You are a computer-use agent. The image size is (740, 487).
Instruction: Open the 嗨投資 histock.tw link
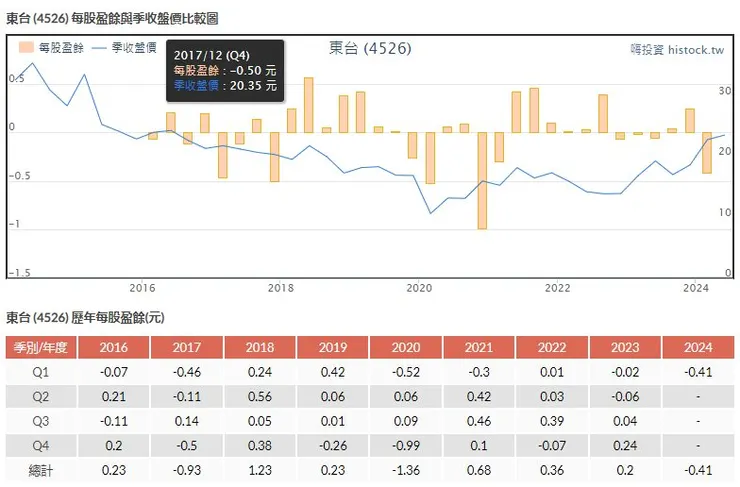(x=676, y=49)
